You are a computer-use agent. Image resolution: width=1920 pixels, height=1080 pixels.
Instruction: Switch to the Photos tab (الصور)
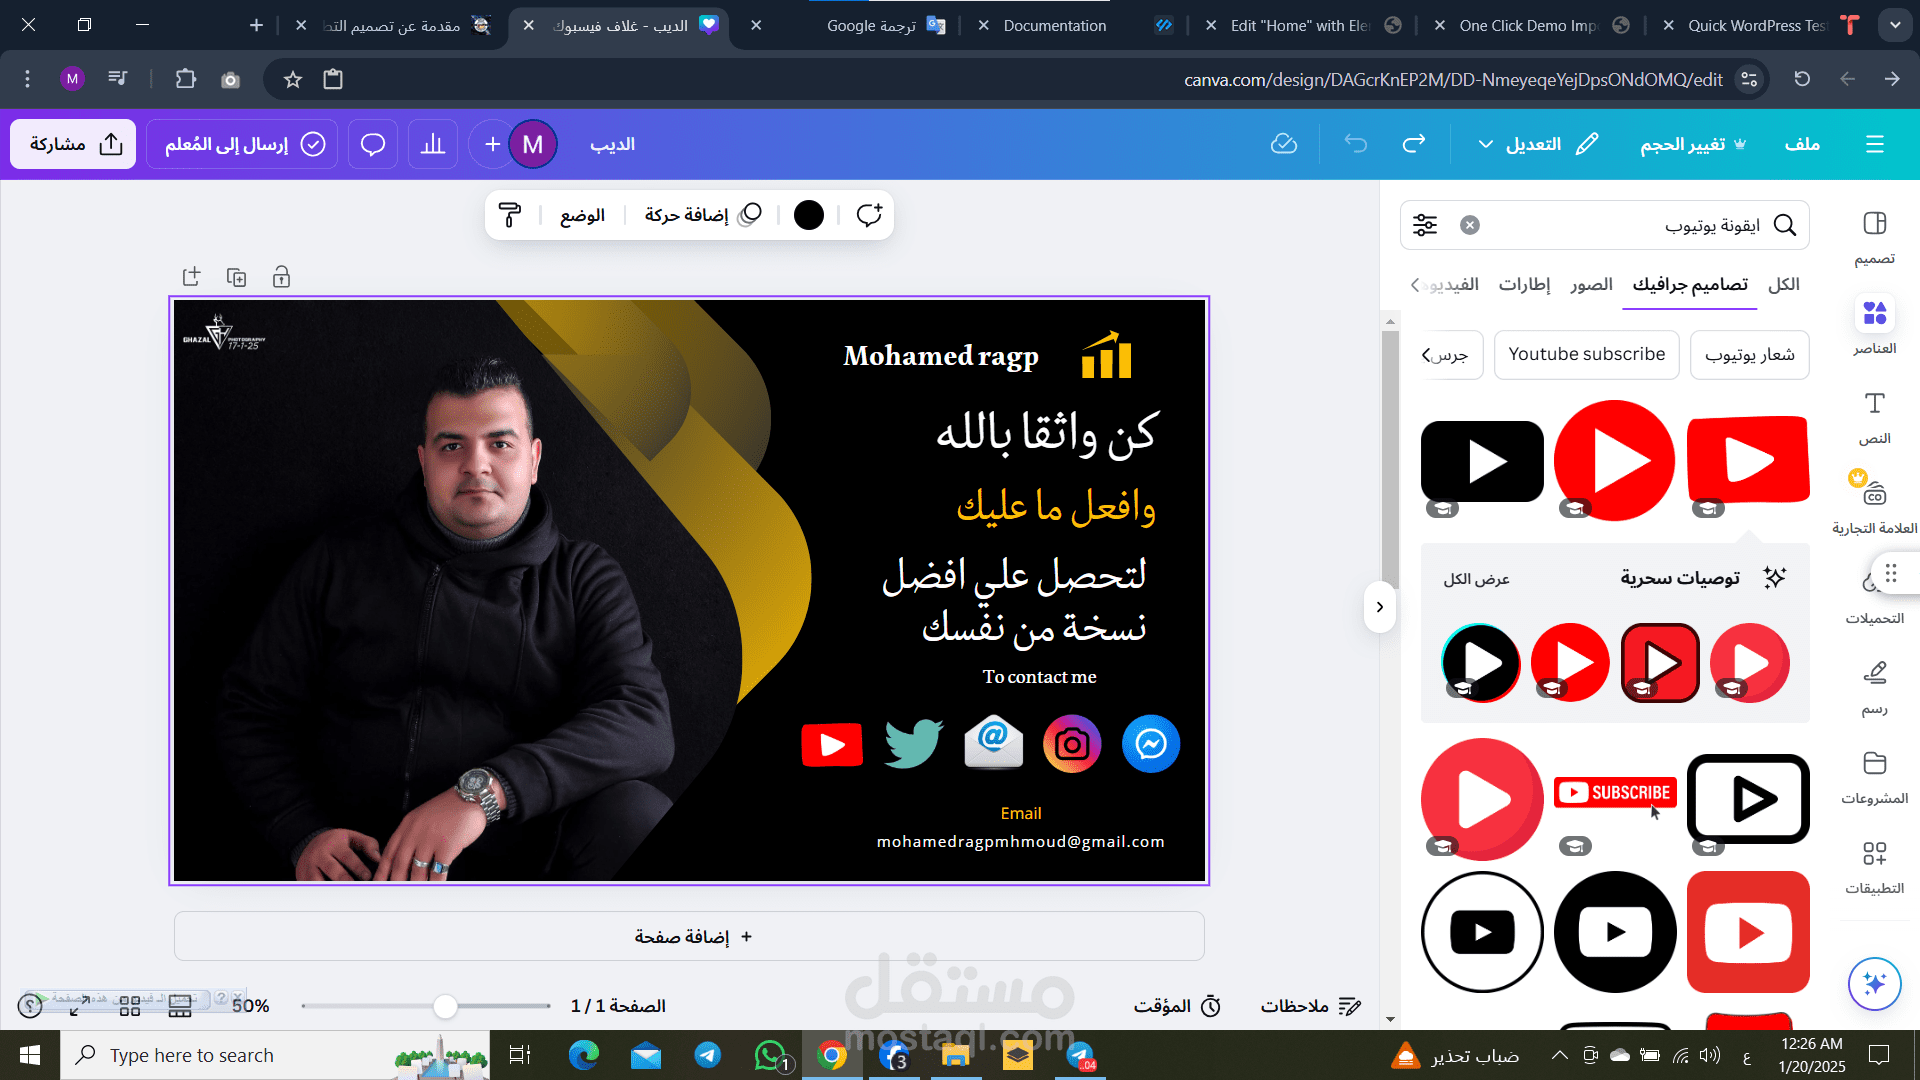(x=1591, y=285)
